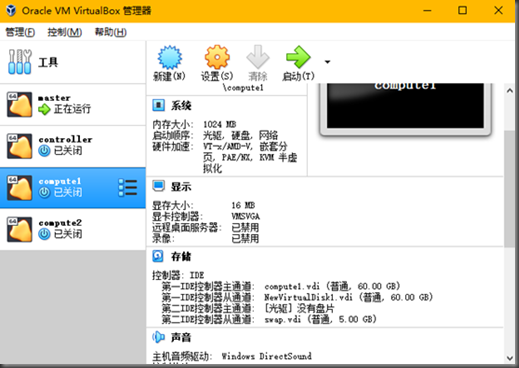
Task: Click the boot order value 光驱, 硬盘, 网络
Action: coord(240,135)
